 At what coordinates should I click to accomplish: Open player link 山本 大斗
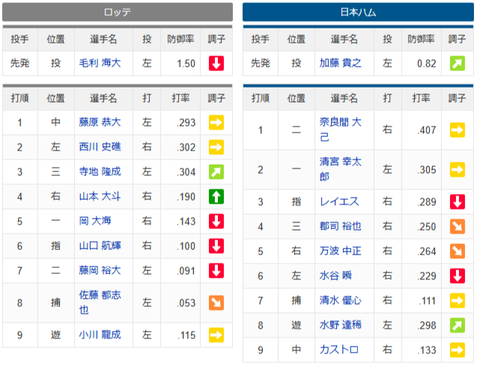point(100,196)
